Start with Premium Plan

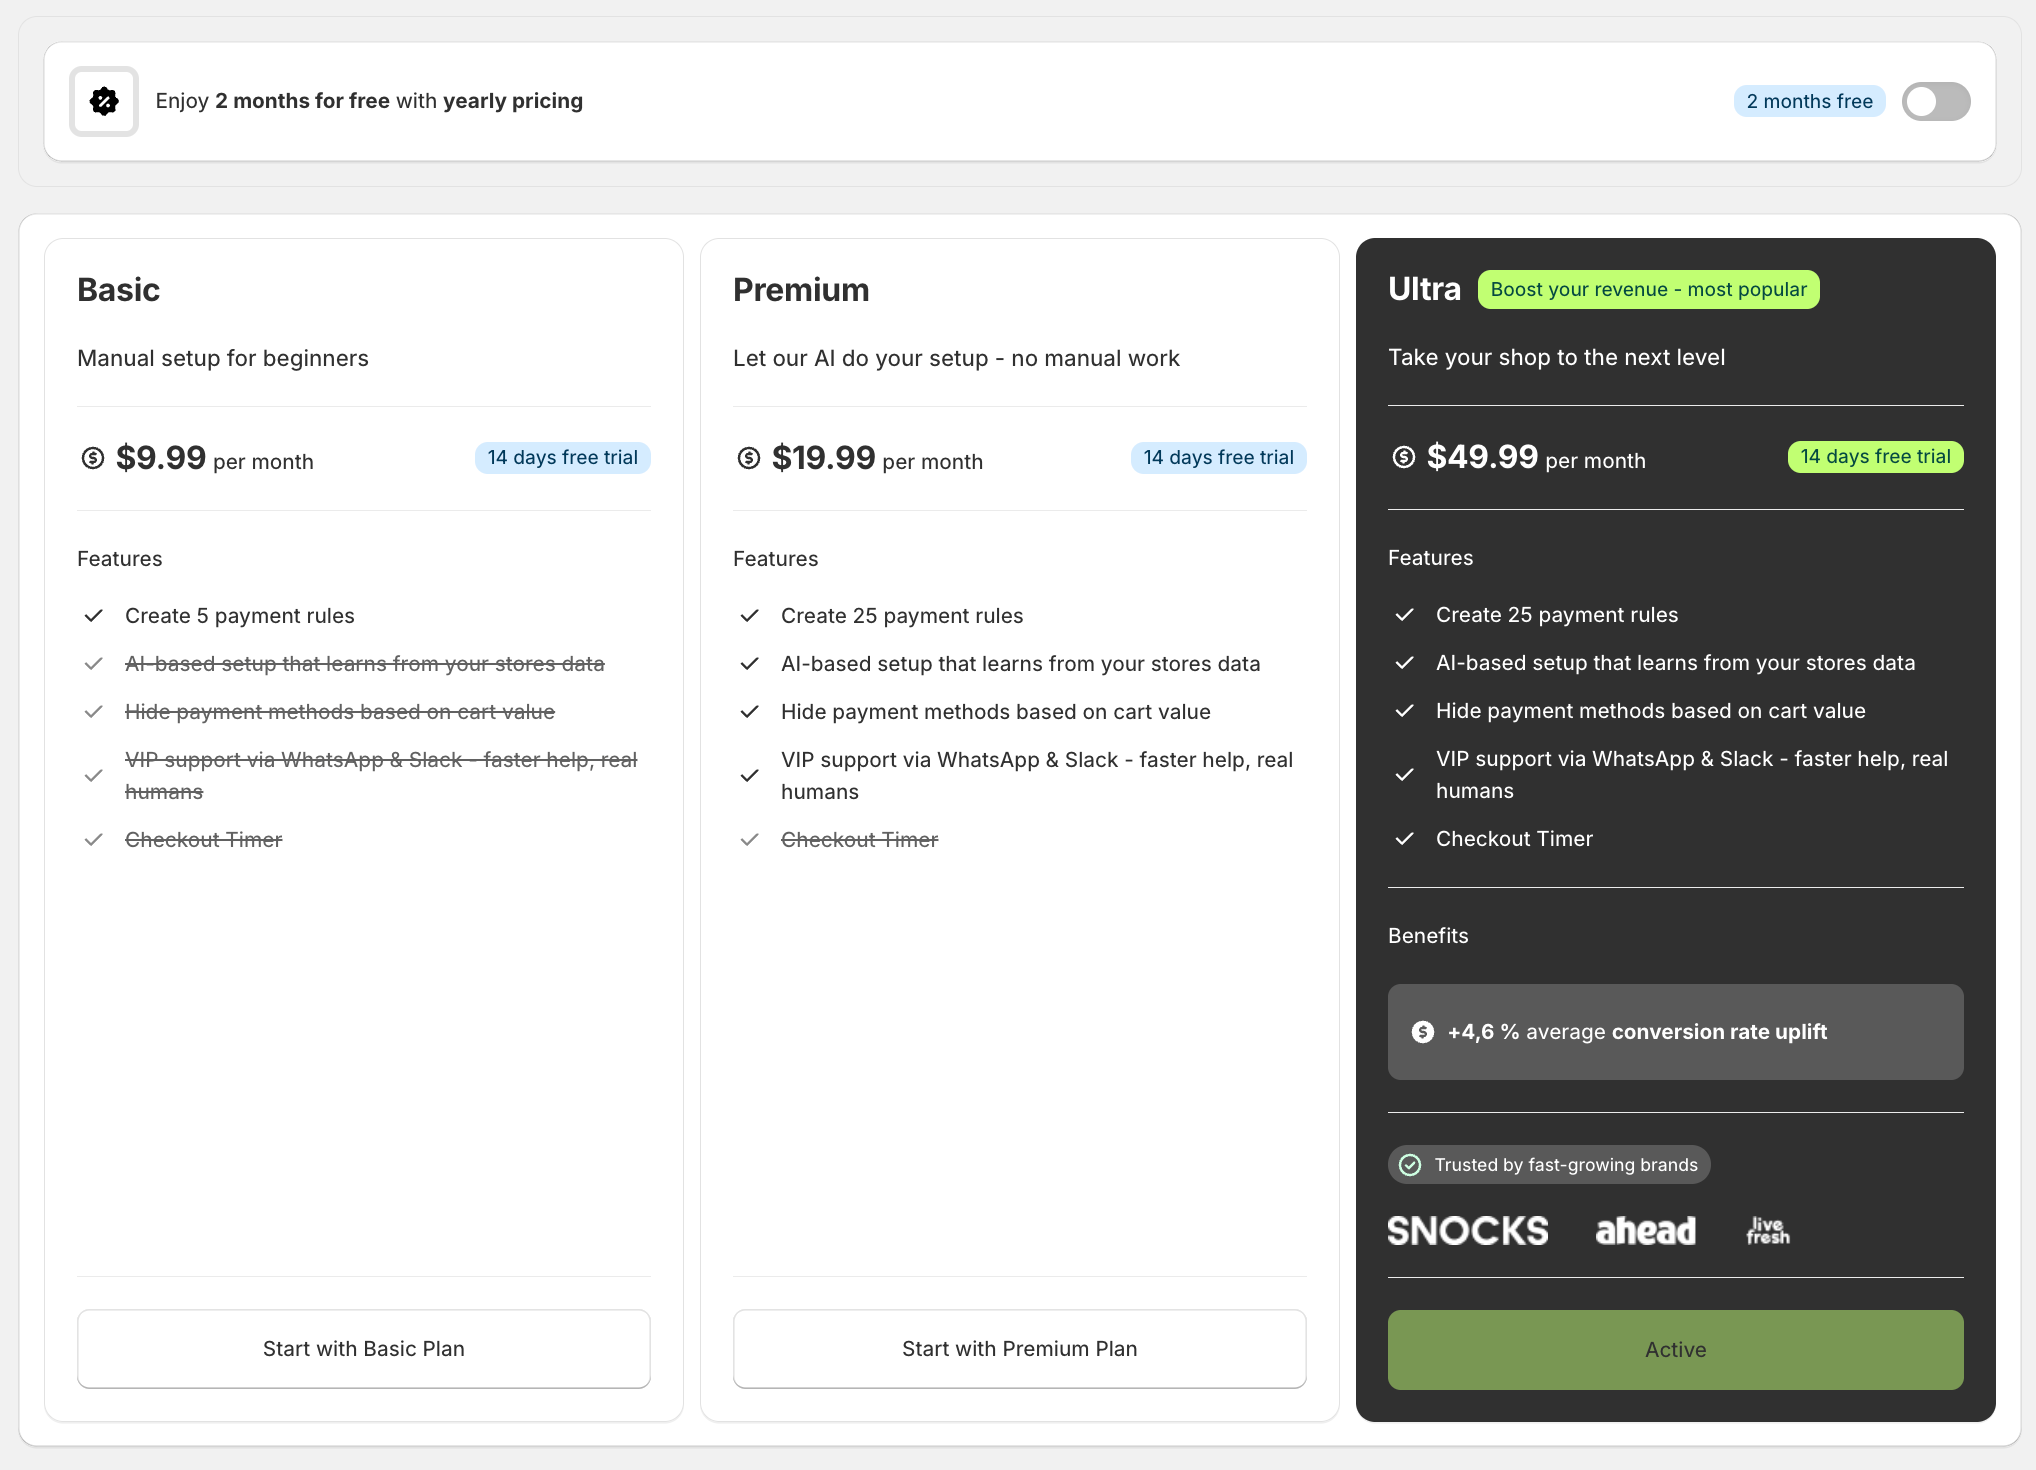click(x=1020, y=1349)
